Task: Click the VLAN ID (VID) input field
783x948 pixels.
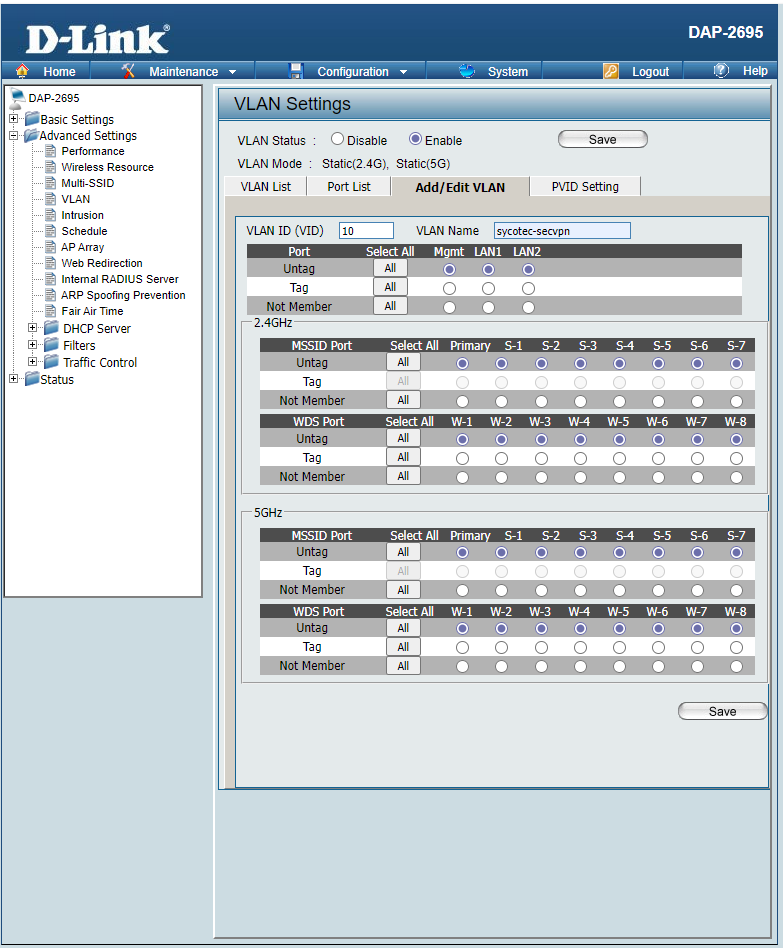Action: coord(366,231)
